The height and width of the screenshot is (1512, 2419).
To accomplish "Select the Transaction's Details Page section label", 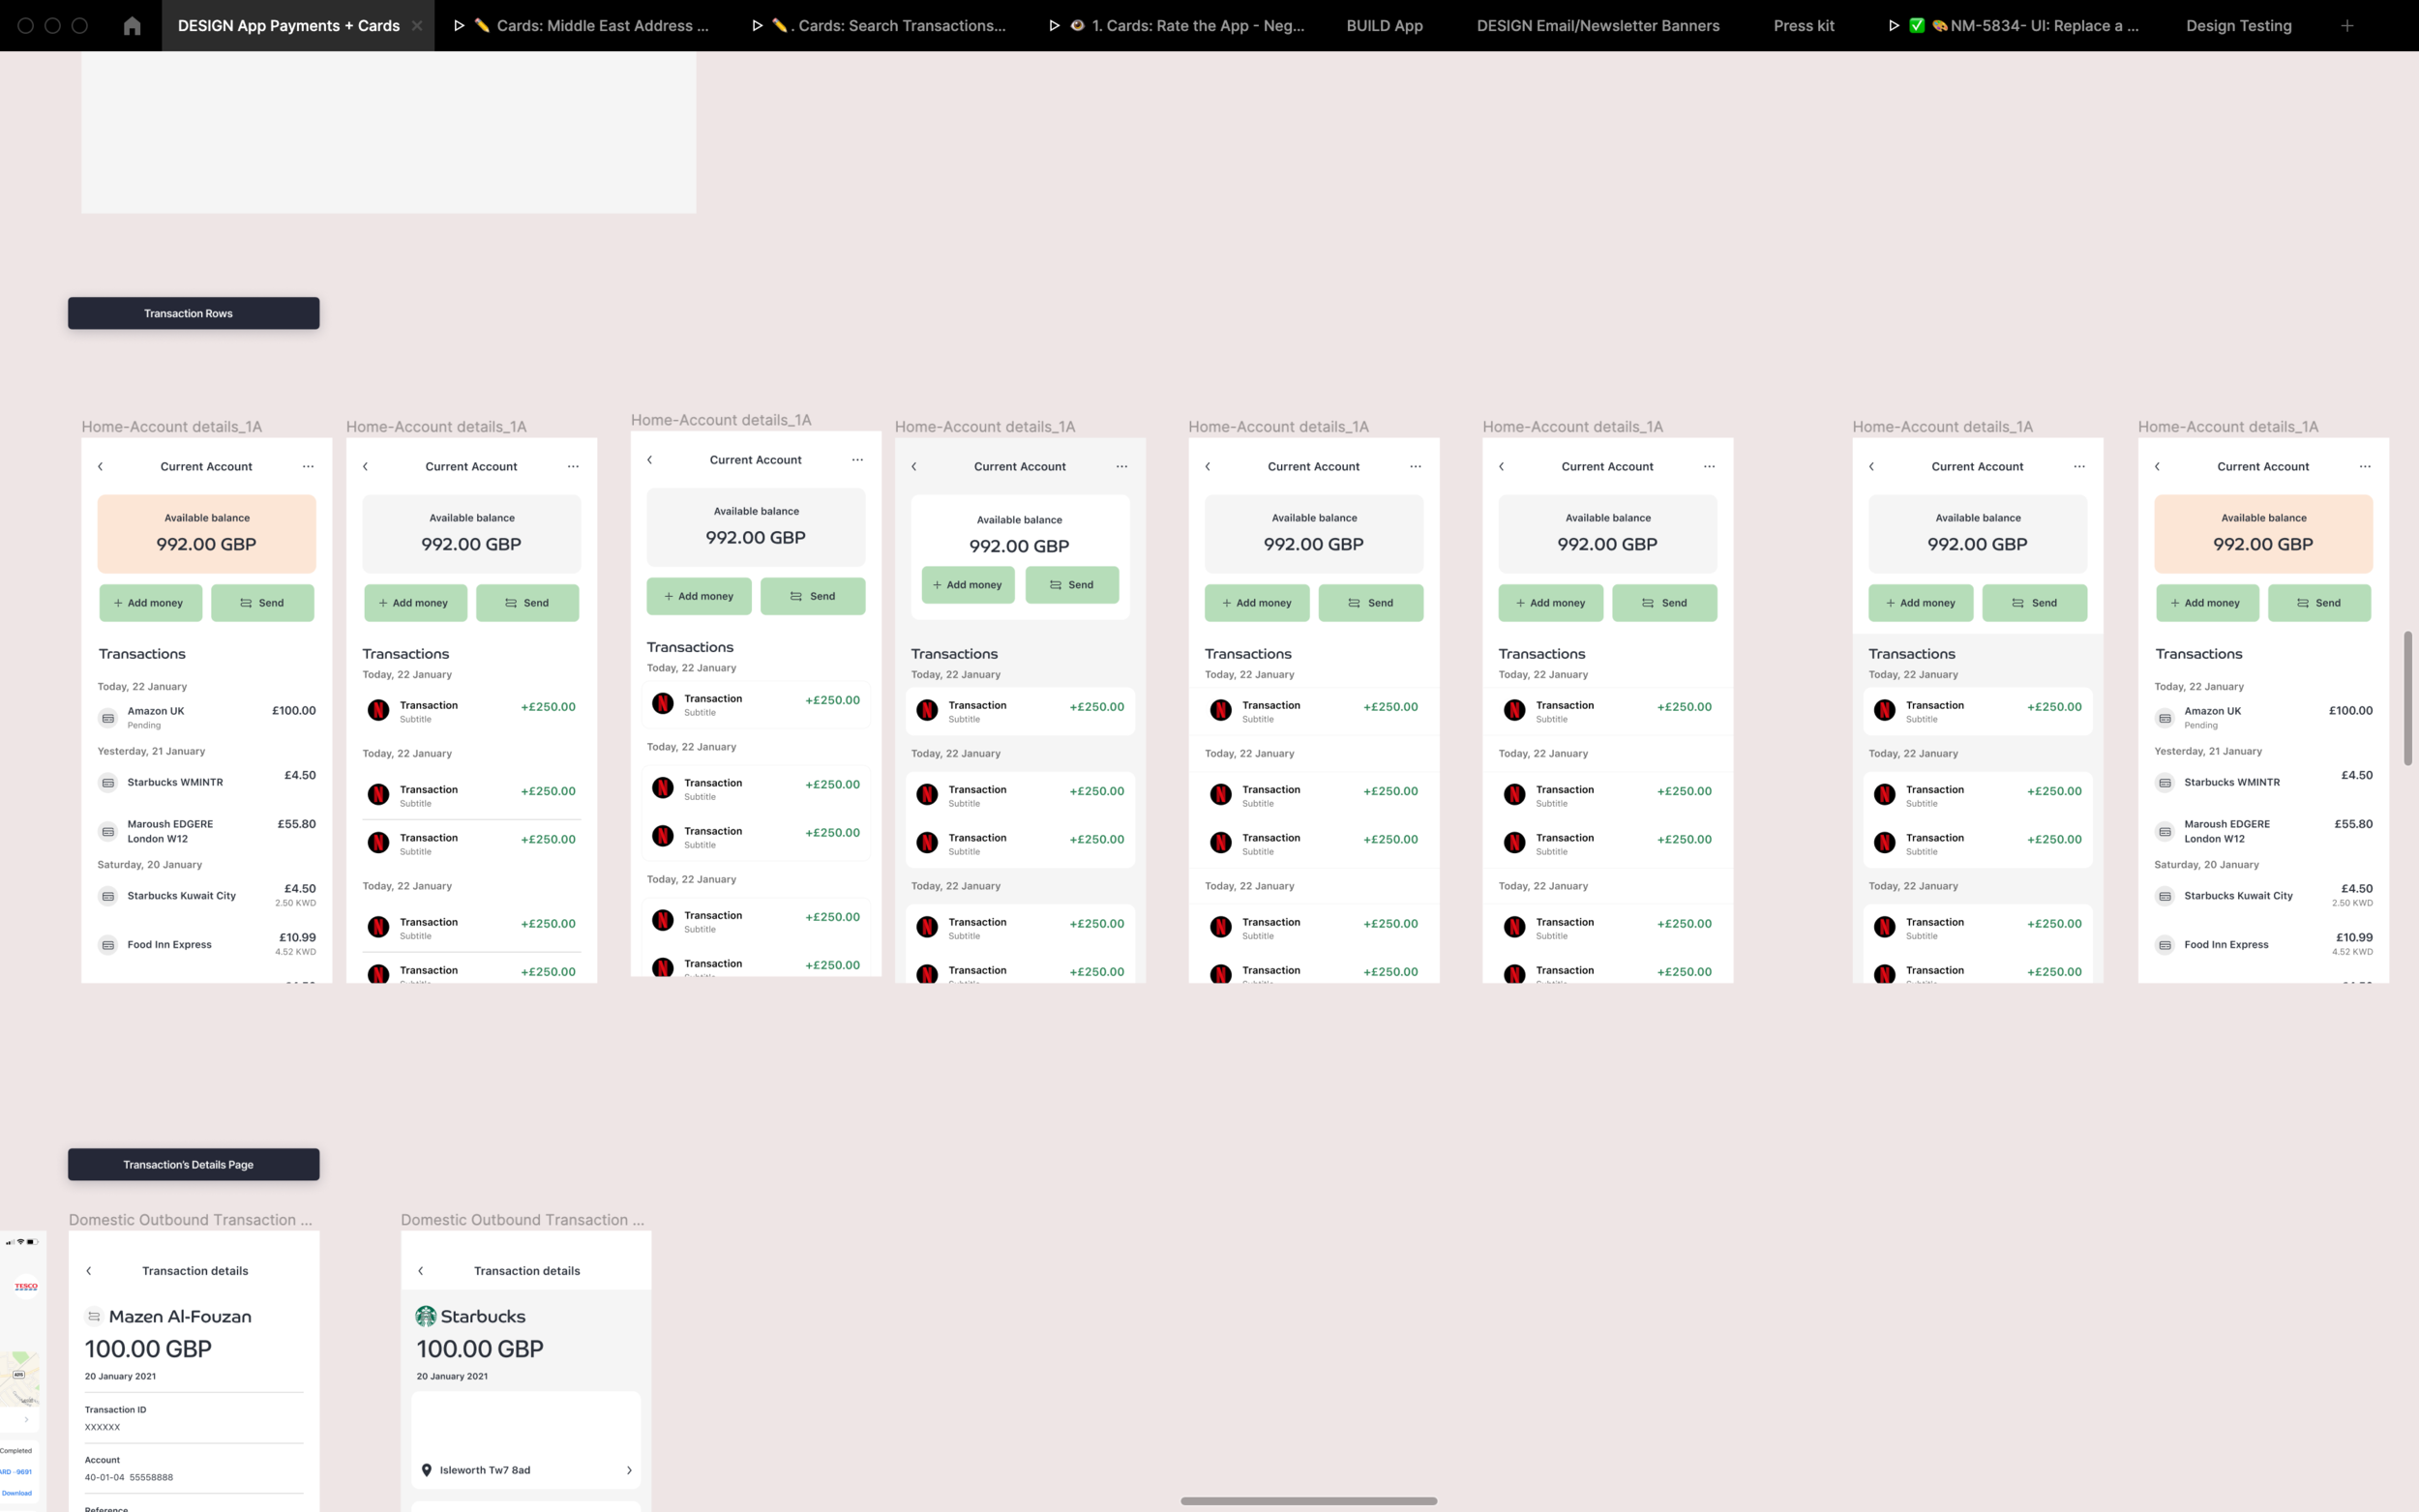I will (x=193, y=1164).
